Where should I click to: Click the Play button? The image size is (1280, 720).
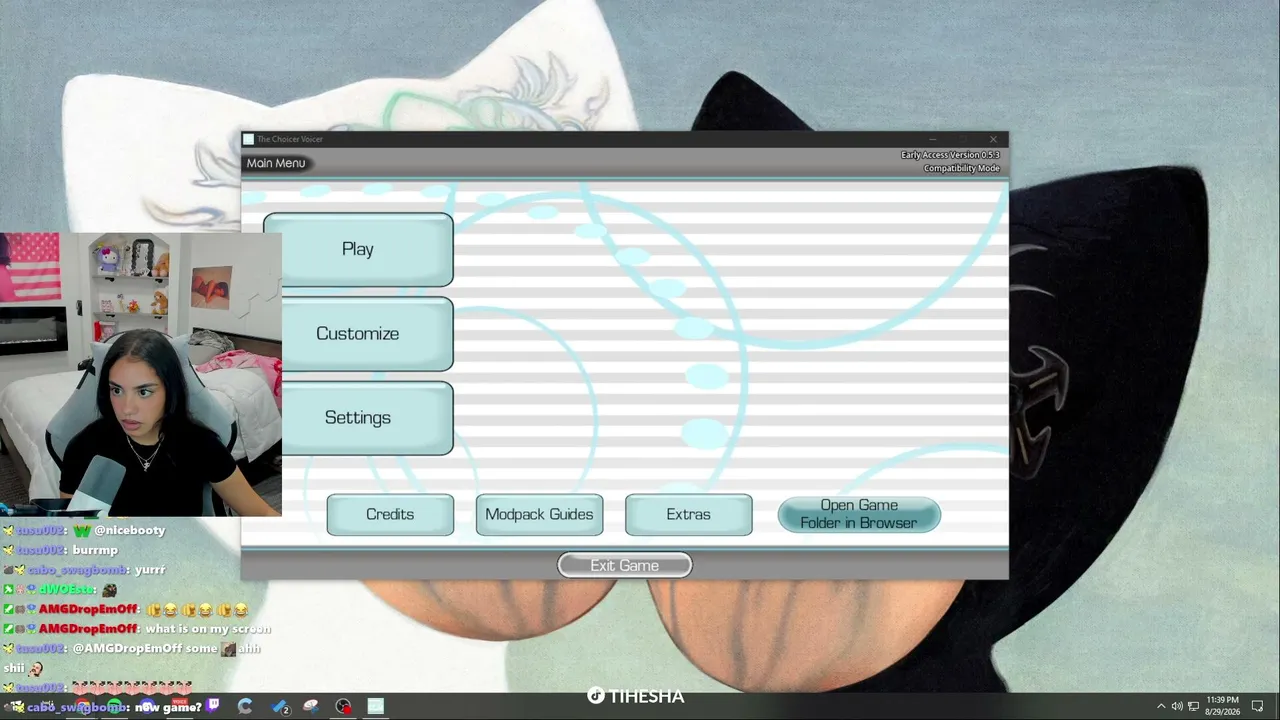[x=358, y=249]
